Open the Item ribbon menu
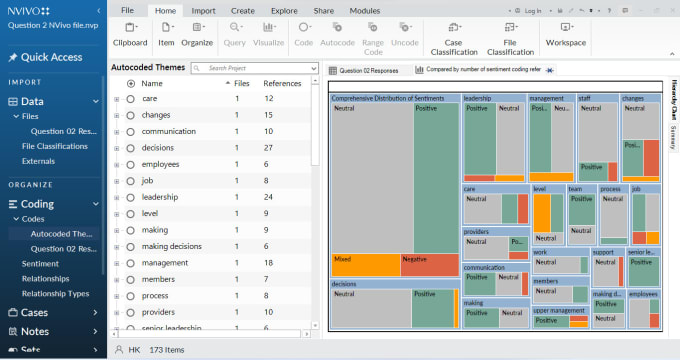Viewport: 680px width, 360px height. coord(166,35)
